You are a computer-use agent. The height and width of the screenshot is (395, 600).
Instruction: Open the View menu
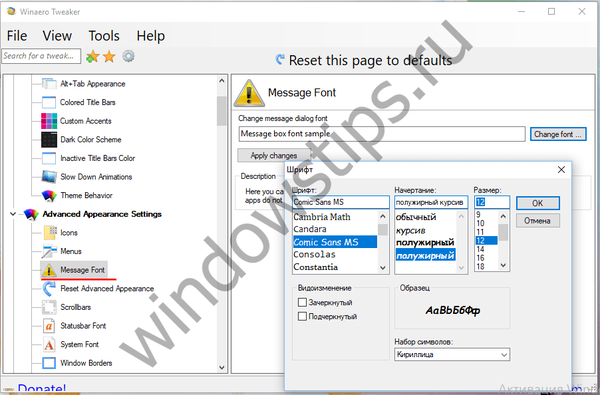coord(57,36)
